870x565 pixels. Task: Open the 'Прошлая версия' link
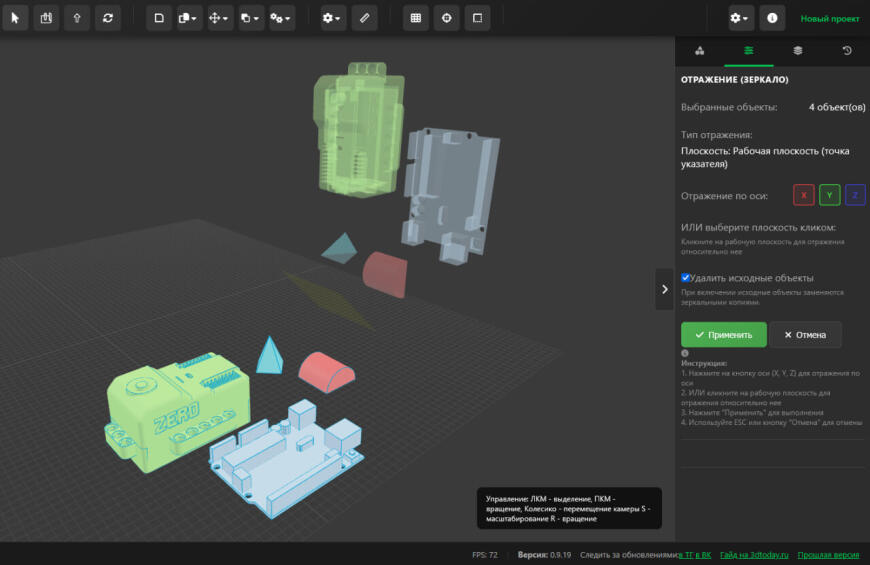[828, 554]
